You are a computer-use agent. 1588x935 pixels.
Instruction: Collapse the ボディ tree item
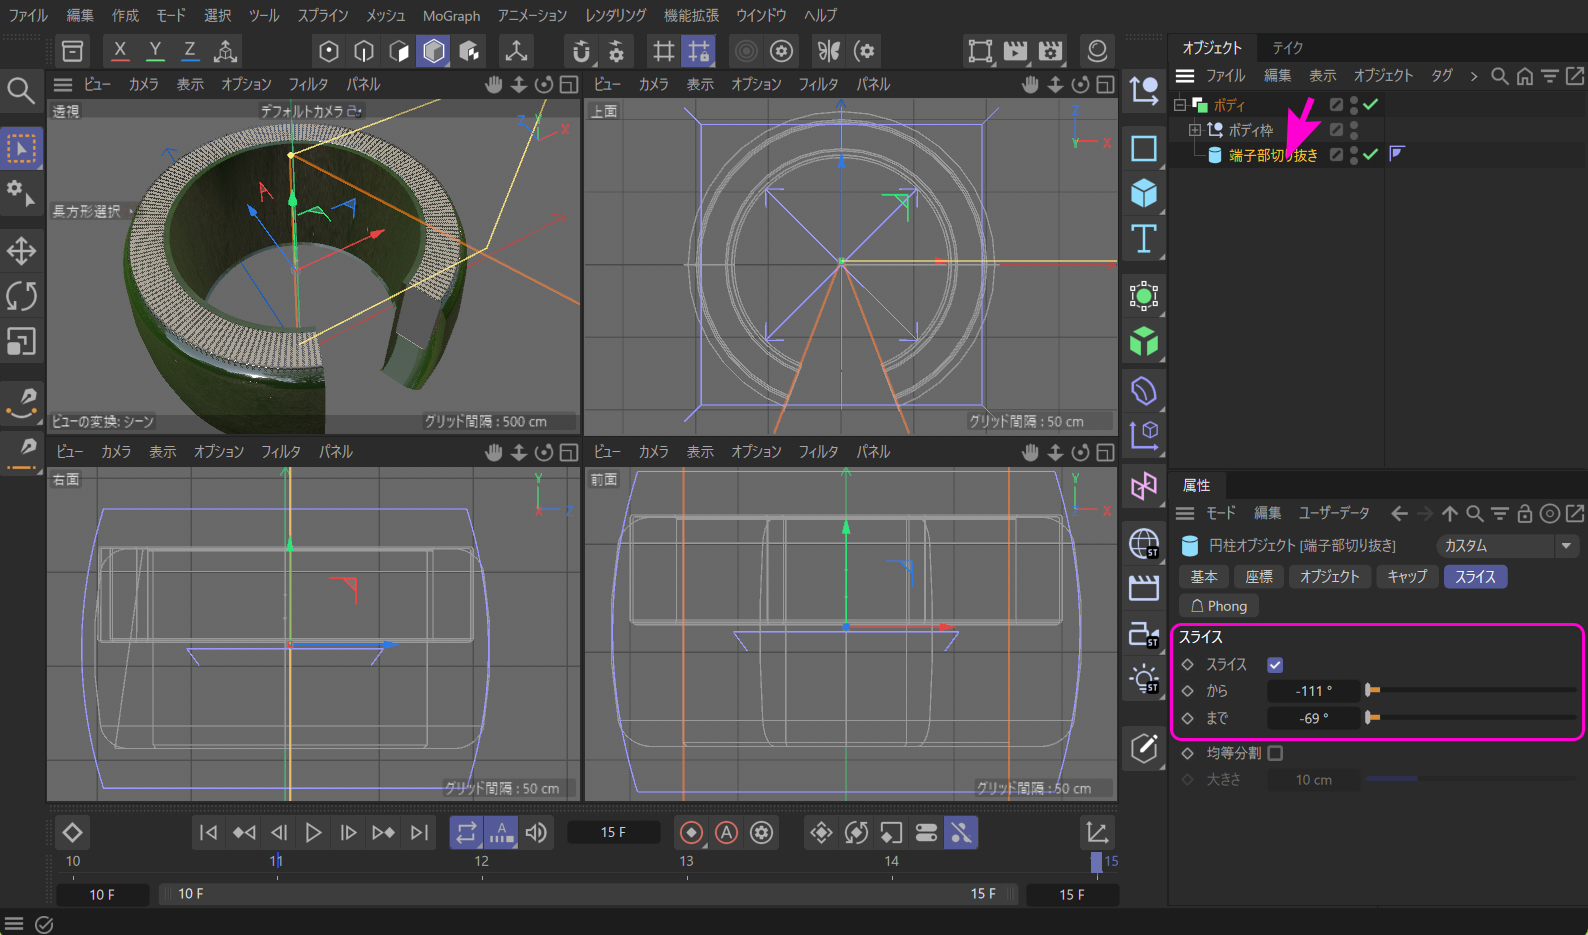tap(1180, 105)
